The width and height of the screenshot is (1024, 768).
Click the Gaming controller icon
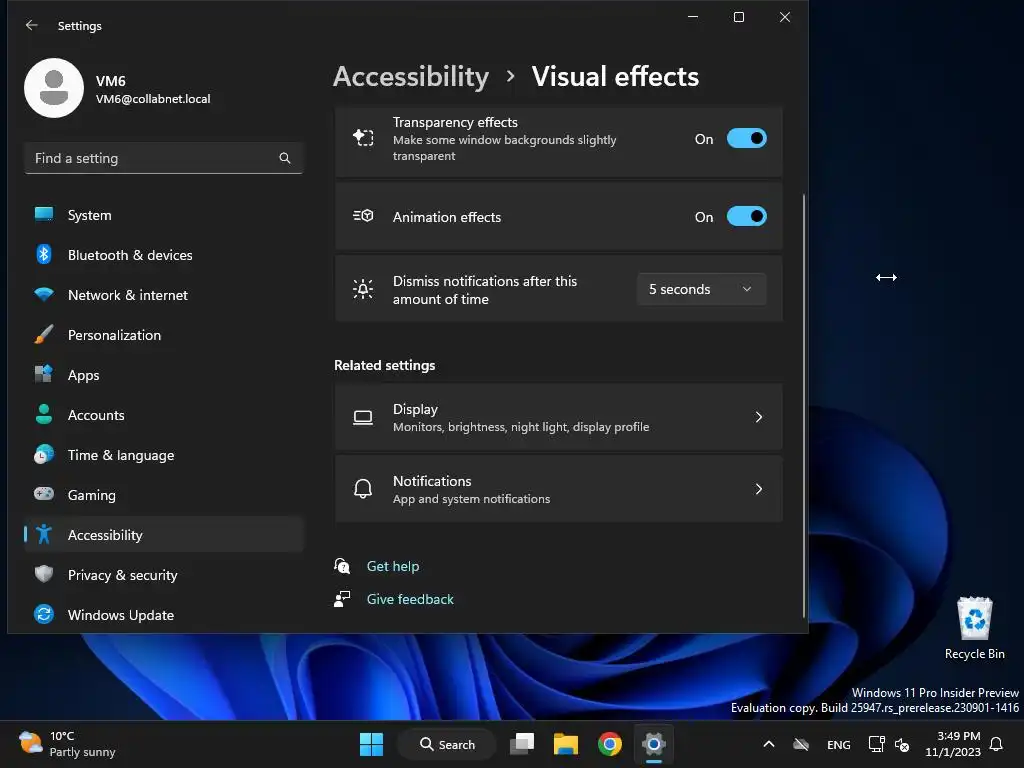(x=44, y=494)
